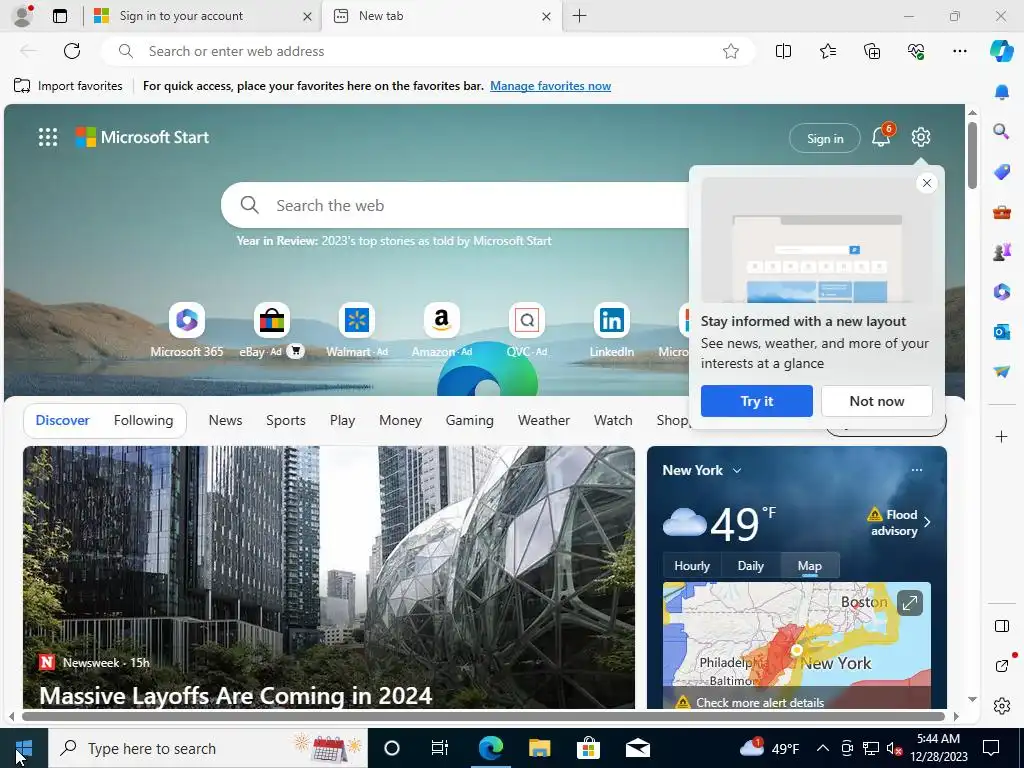Image resolution: width=1024 pixels, height=768 pixels.
Task: Open the Play category
Action: 342,421
